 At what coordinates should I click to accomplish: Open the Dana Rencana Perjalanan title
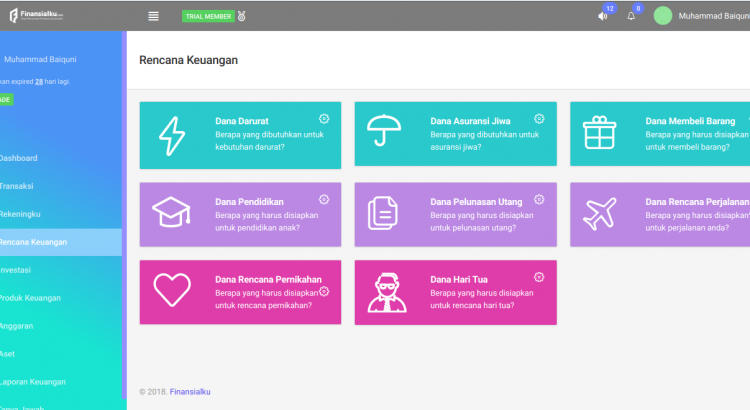coord(697,202)
